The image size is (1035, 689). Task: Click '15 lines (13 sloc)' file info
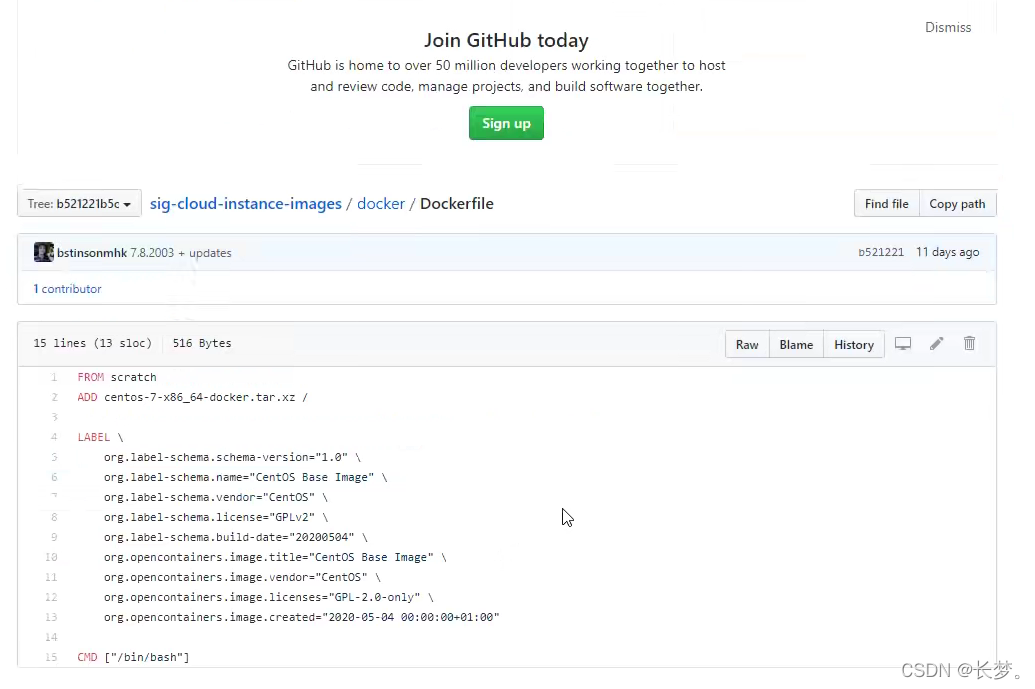(x=92, y=343)
